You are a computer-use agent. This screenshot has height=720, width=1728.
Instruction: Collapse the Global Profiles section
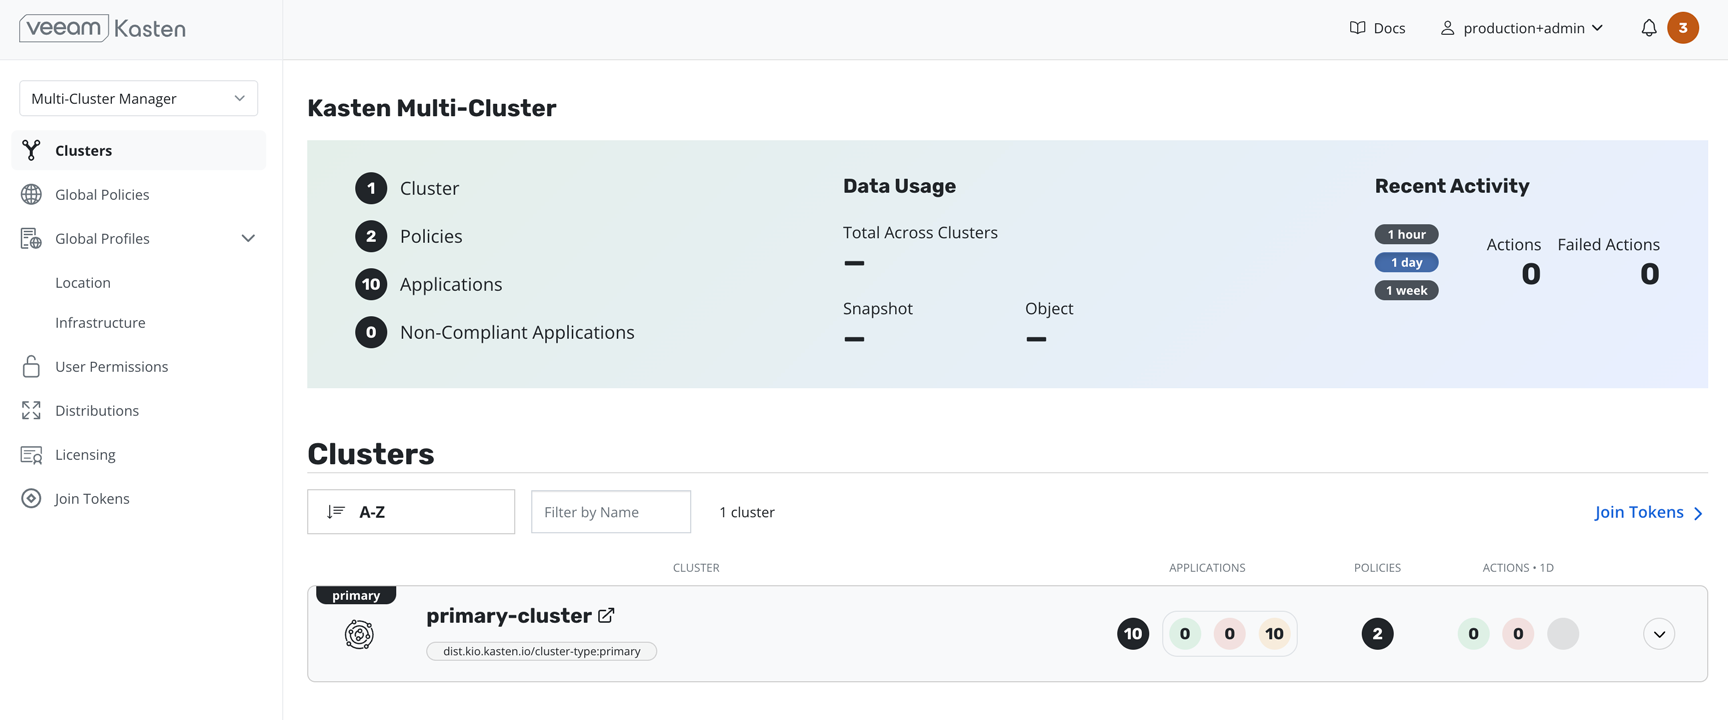point(248,238)
